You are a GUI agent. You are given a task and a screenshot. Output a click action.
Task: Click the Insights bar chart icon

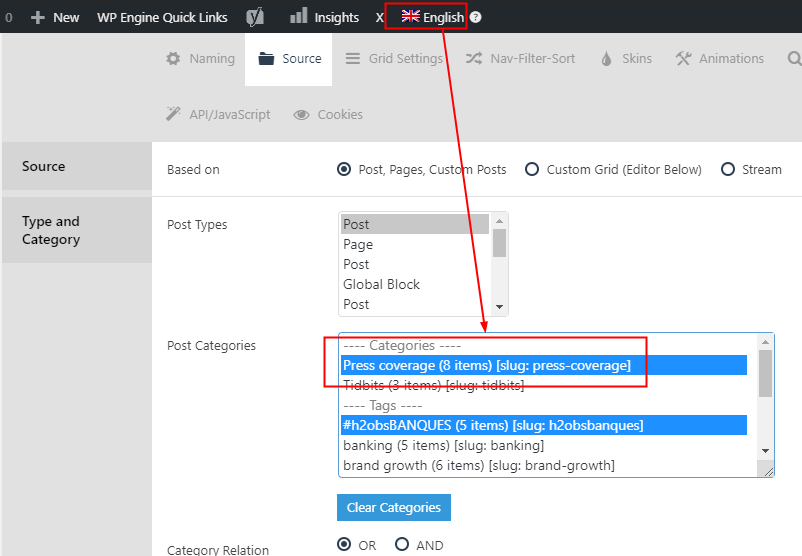click(299, 16)
